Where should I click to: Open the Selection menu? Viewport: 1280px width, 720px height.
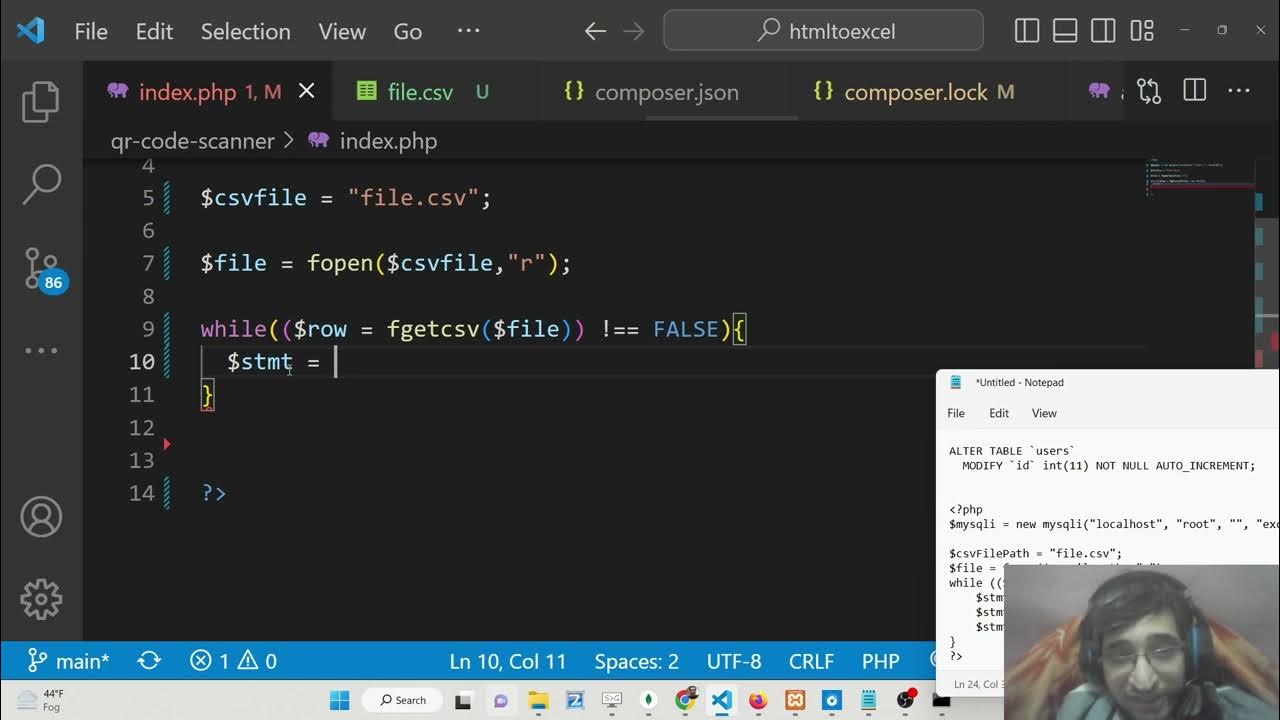(x=245, y=32)
